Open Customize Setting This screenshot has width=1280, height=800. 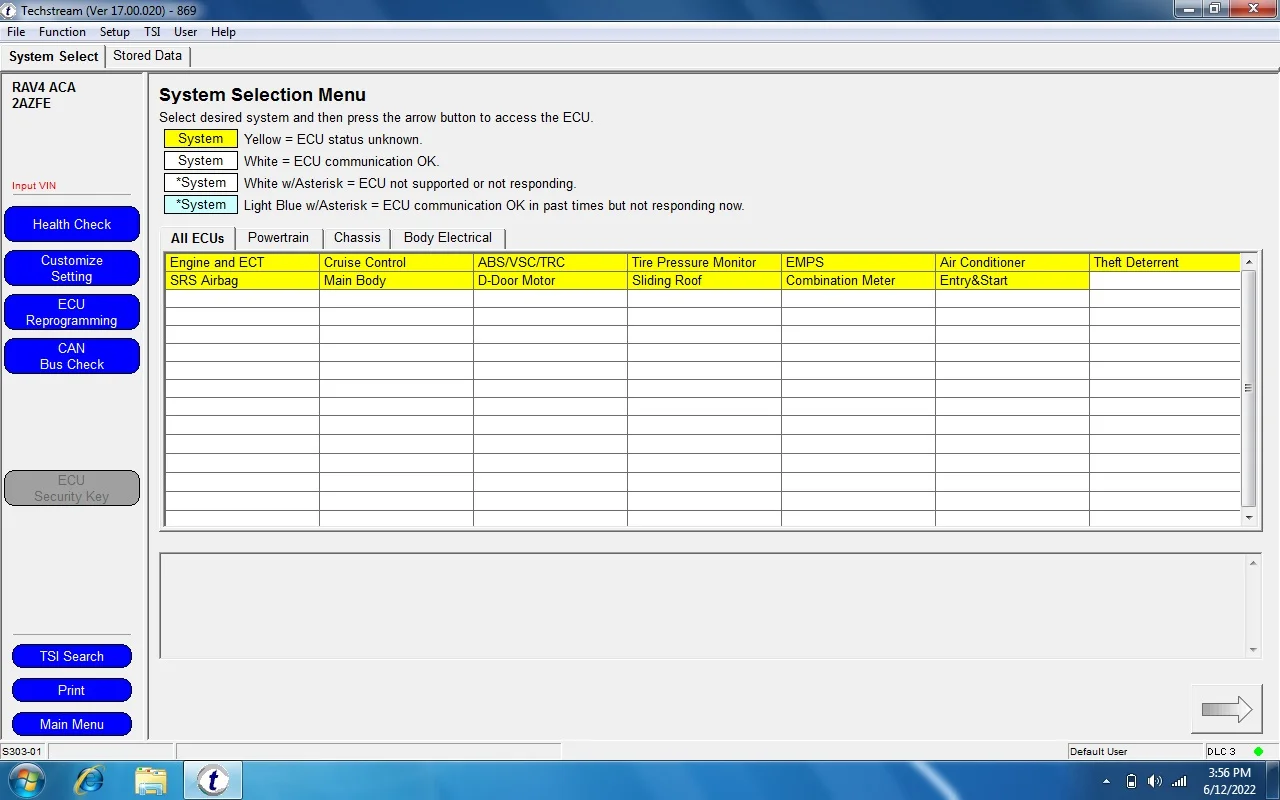pyautogui.click(x=72, y=268)
